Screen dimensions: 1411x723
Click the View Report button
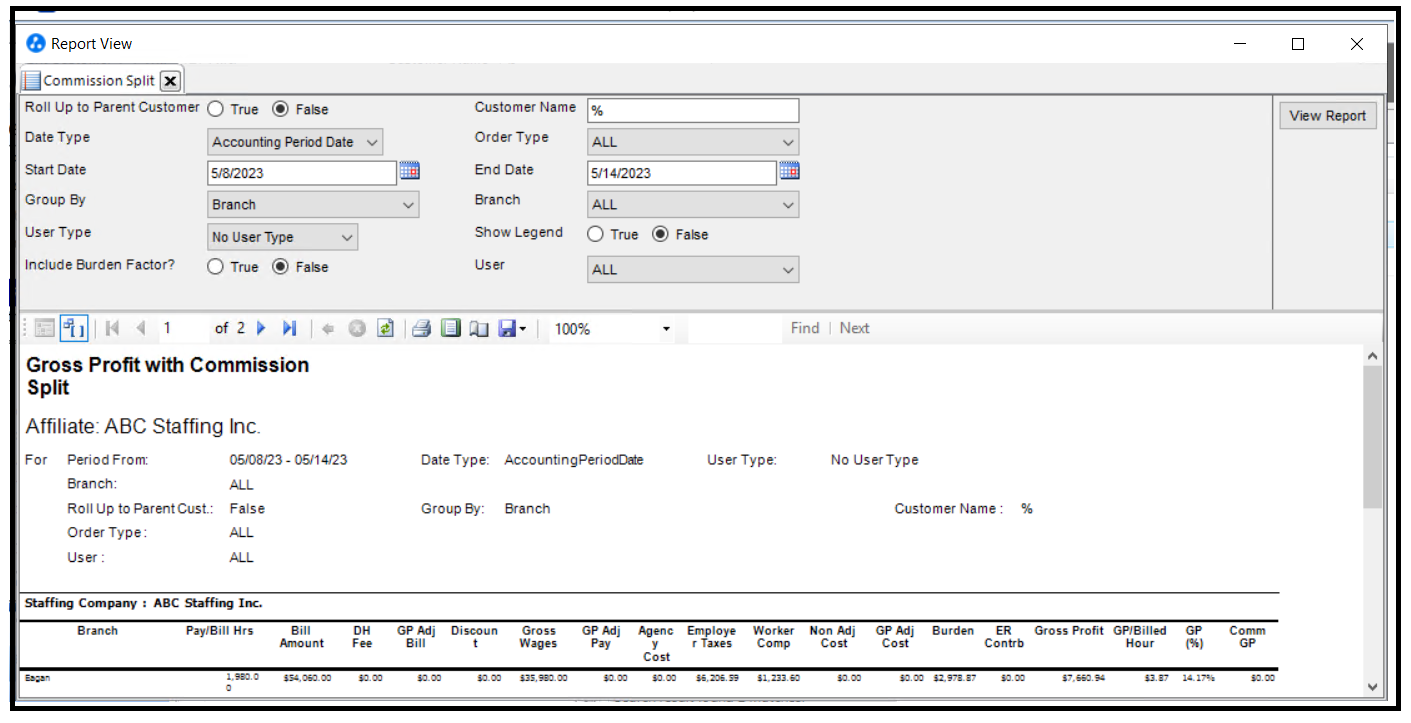[x=1327, y=116]
